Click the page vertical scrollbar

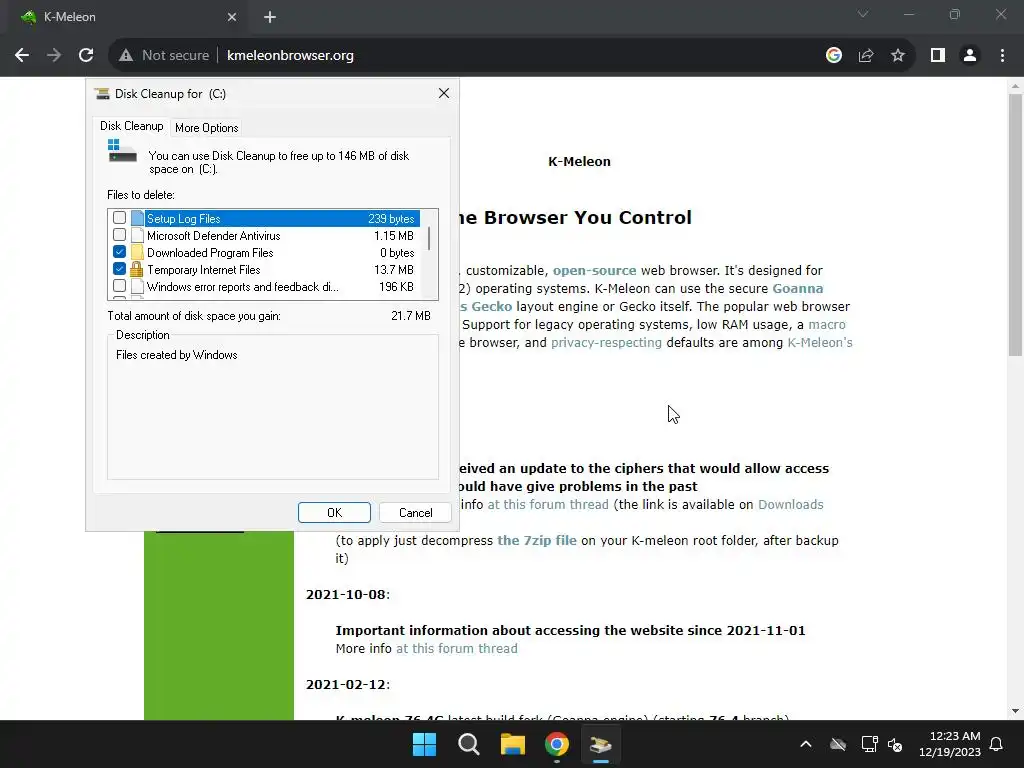coord(1015,225)
